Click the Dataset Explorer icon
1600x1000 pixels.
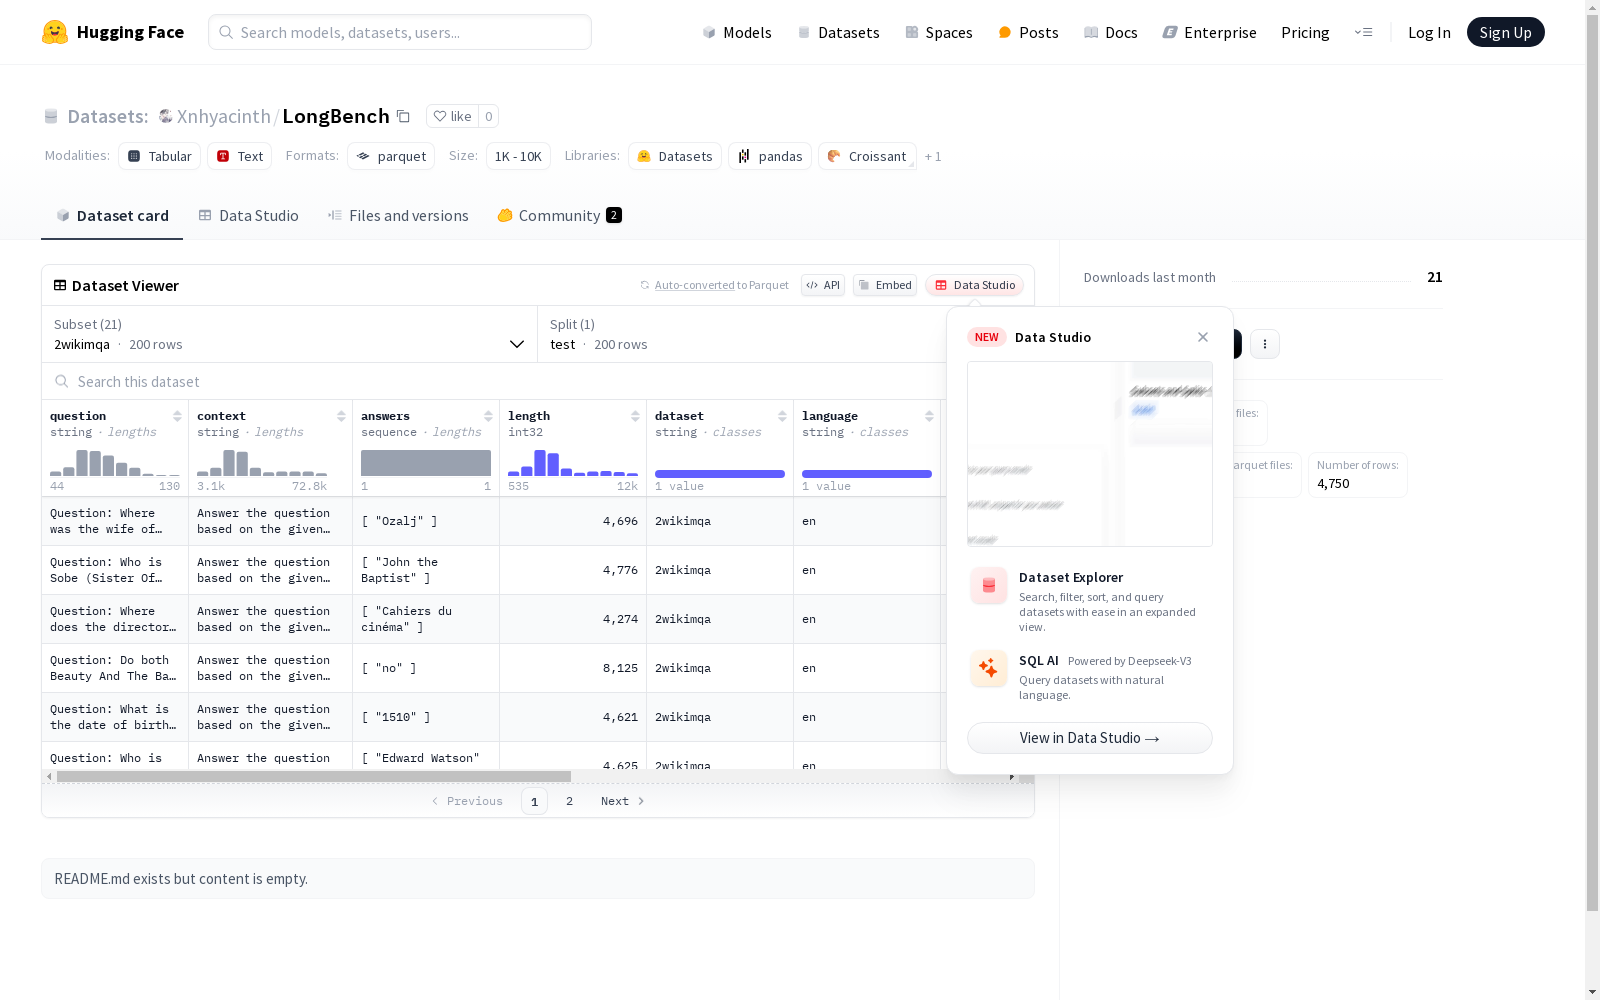coord(989,586)
